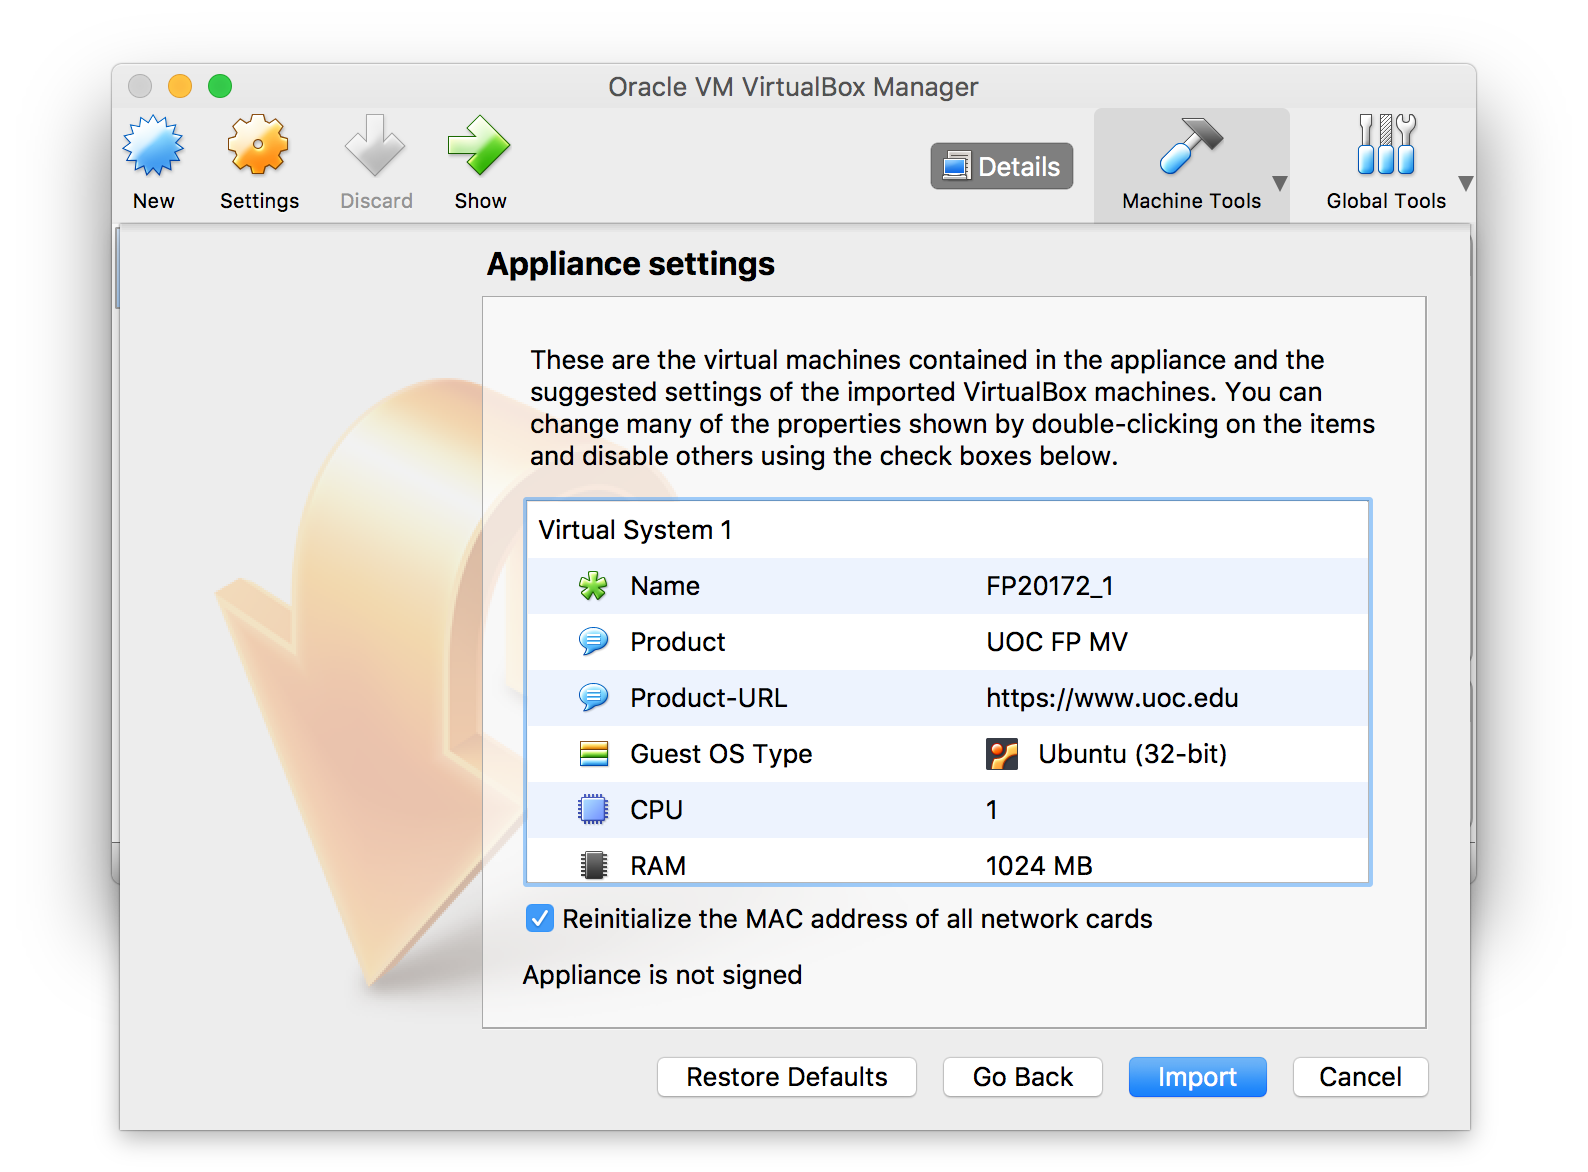Click the New virtual machine icon
The height and width of the screenshot is (1172, 1588).
(153, 147)
